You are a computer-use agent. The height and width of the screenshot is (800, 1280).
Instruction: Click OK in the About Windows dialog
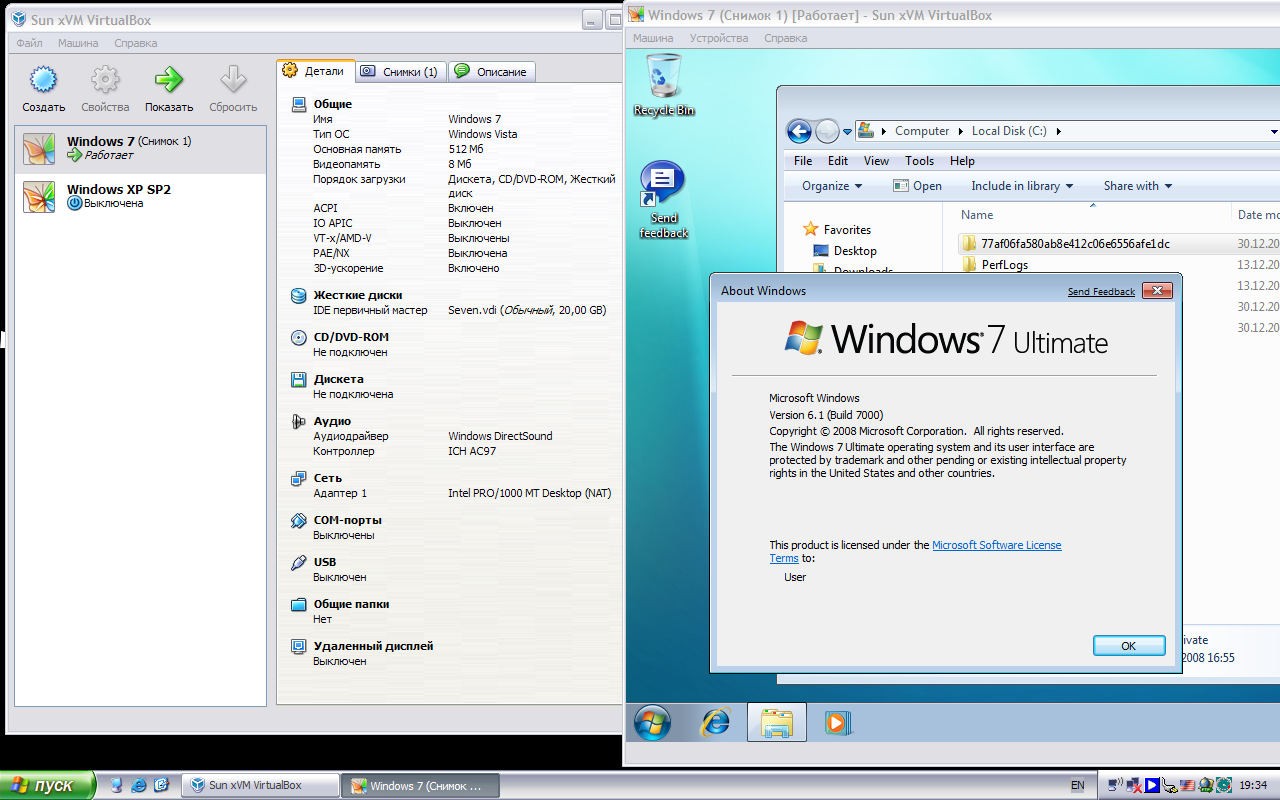[x=1129, y=646]
